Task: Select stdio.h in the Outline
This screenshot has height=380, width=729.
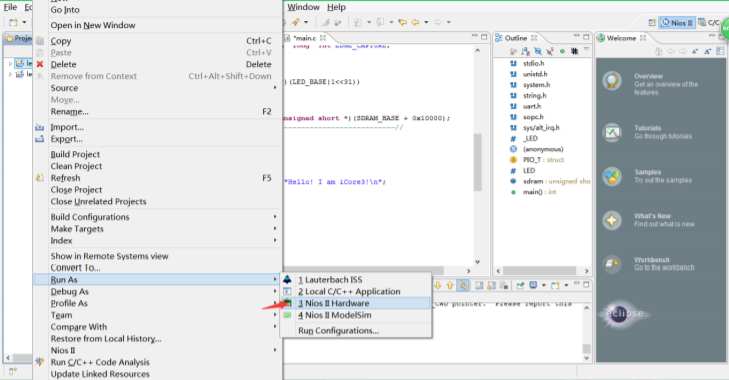Action: pos(533,63)
